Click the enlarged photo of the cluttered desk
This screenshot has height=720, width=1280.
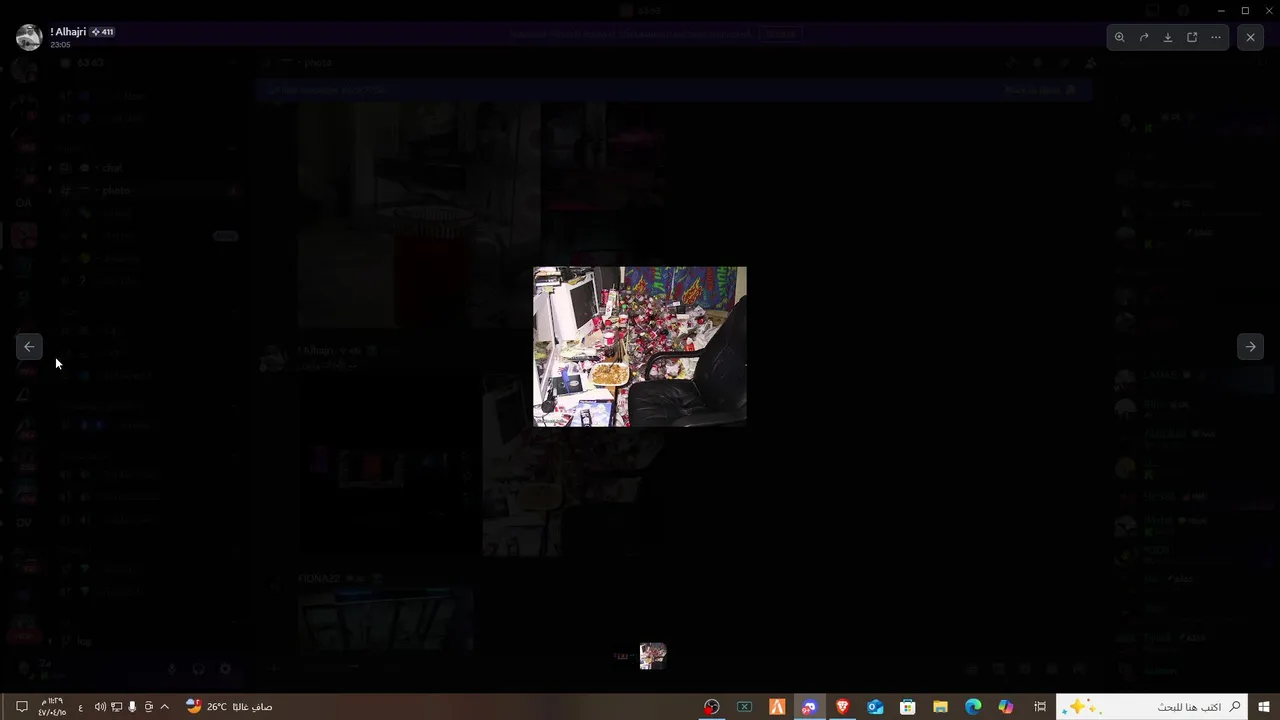coord(640,346)
